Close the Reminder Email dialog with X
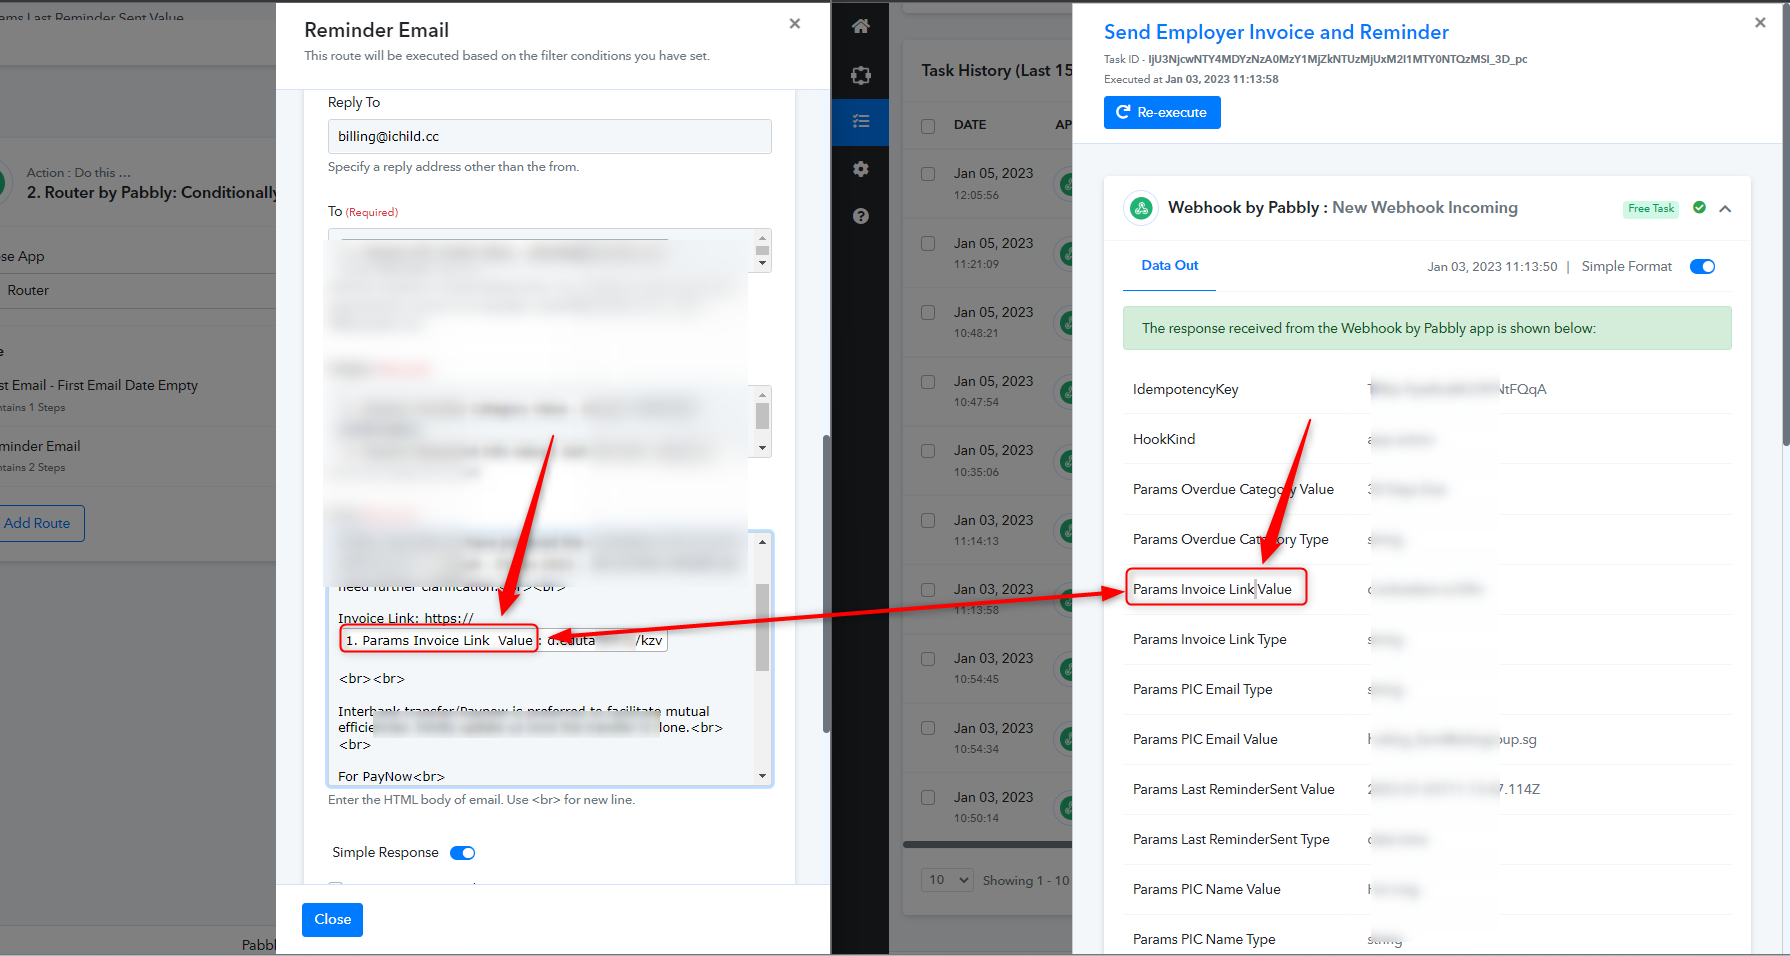 pyautogui.click(x=795, y=23)
